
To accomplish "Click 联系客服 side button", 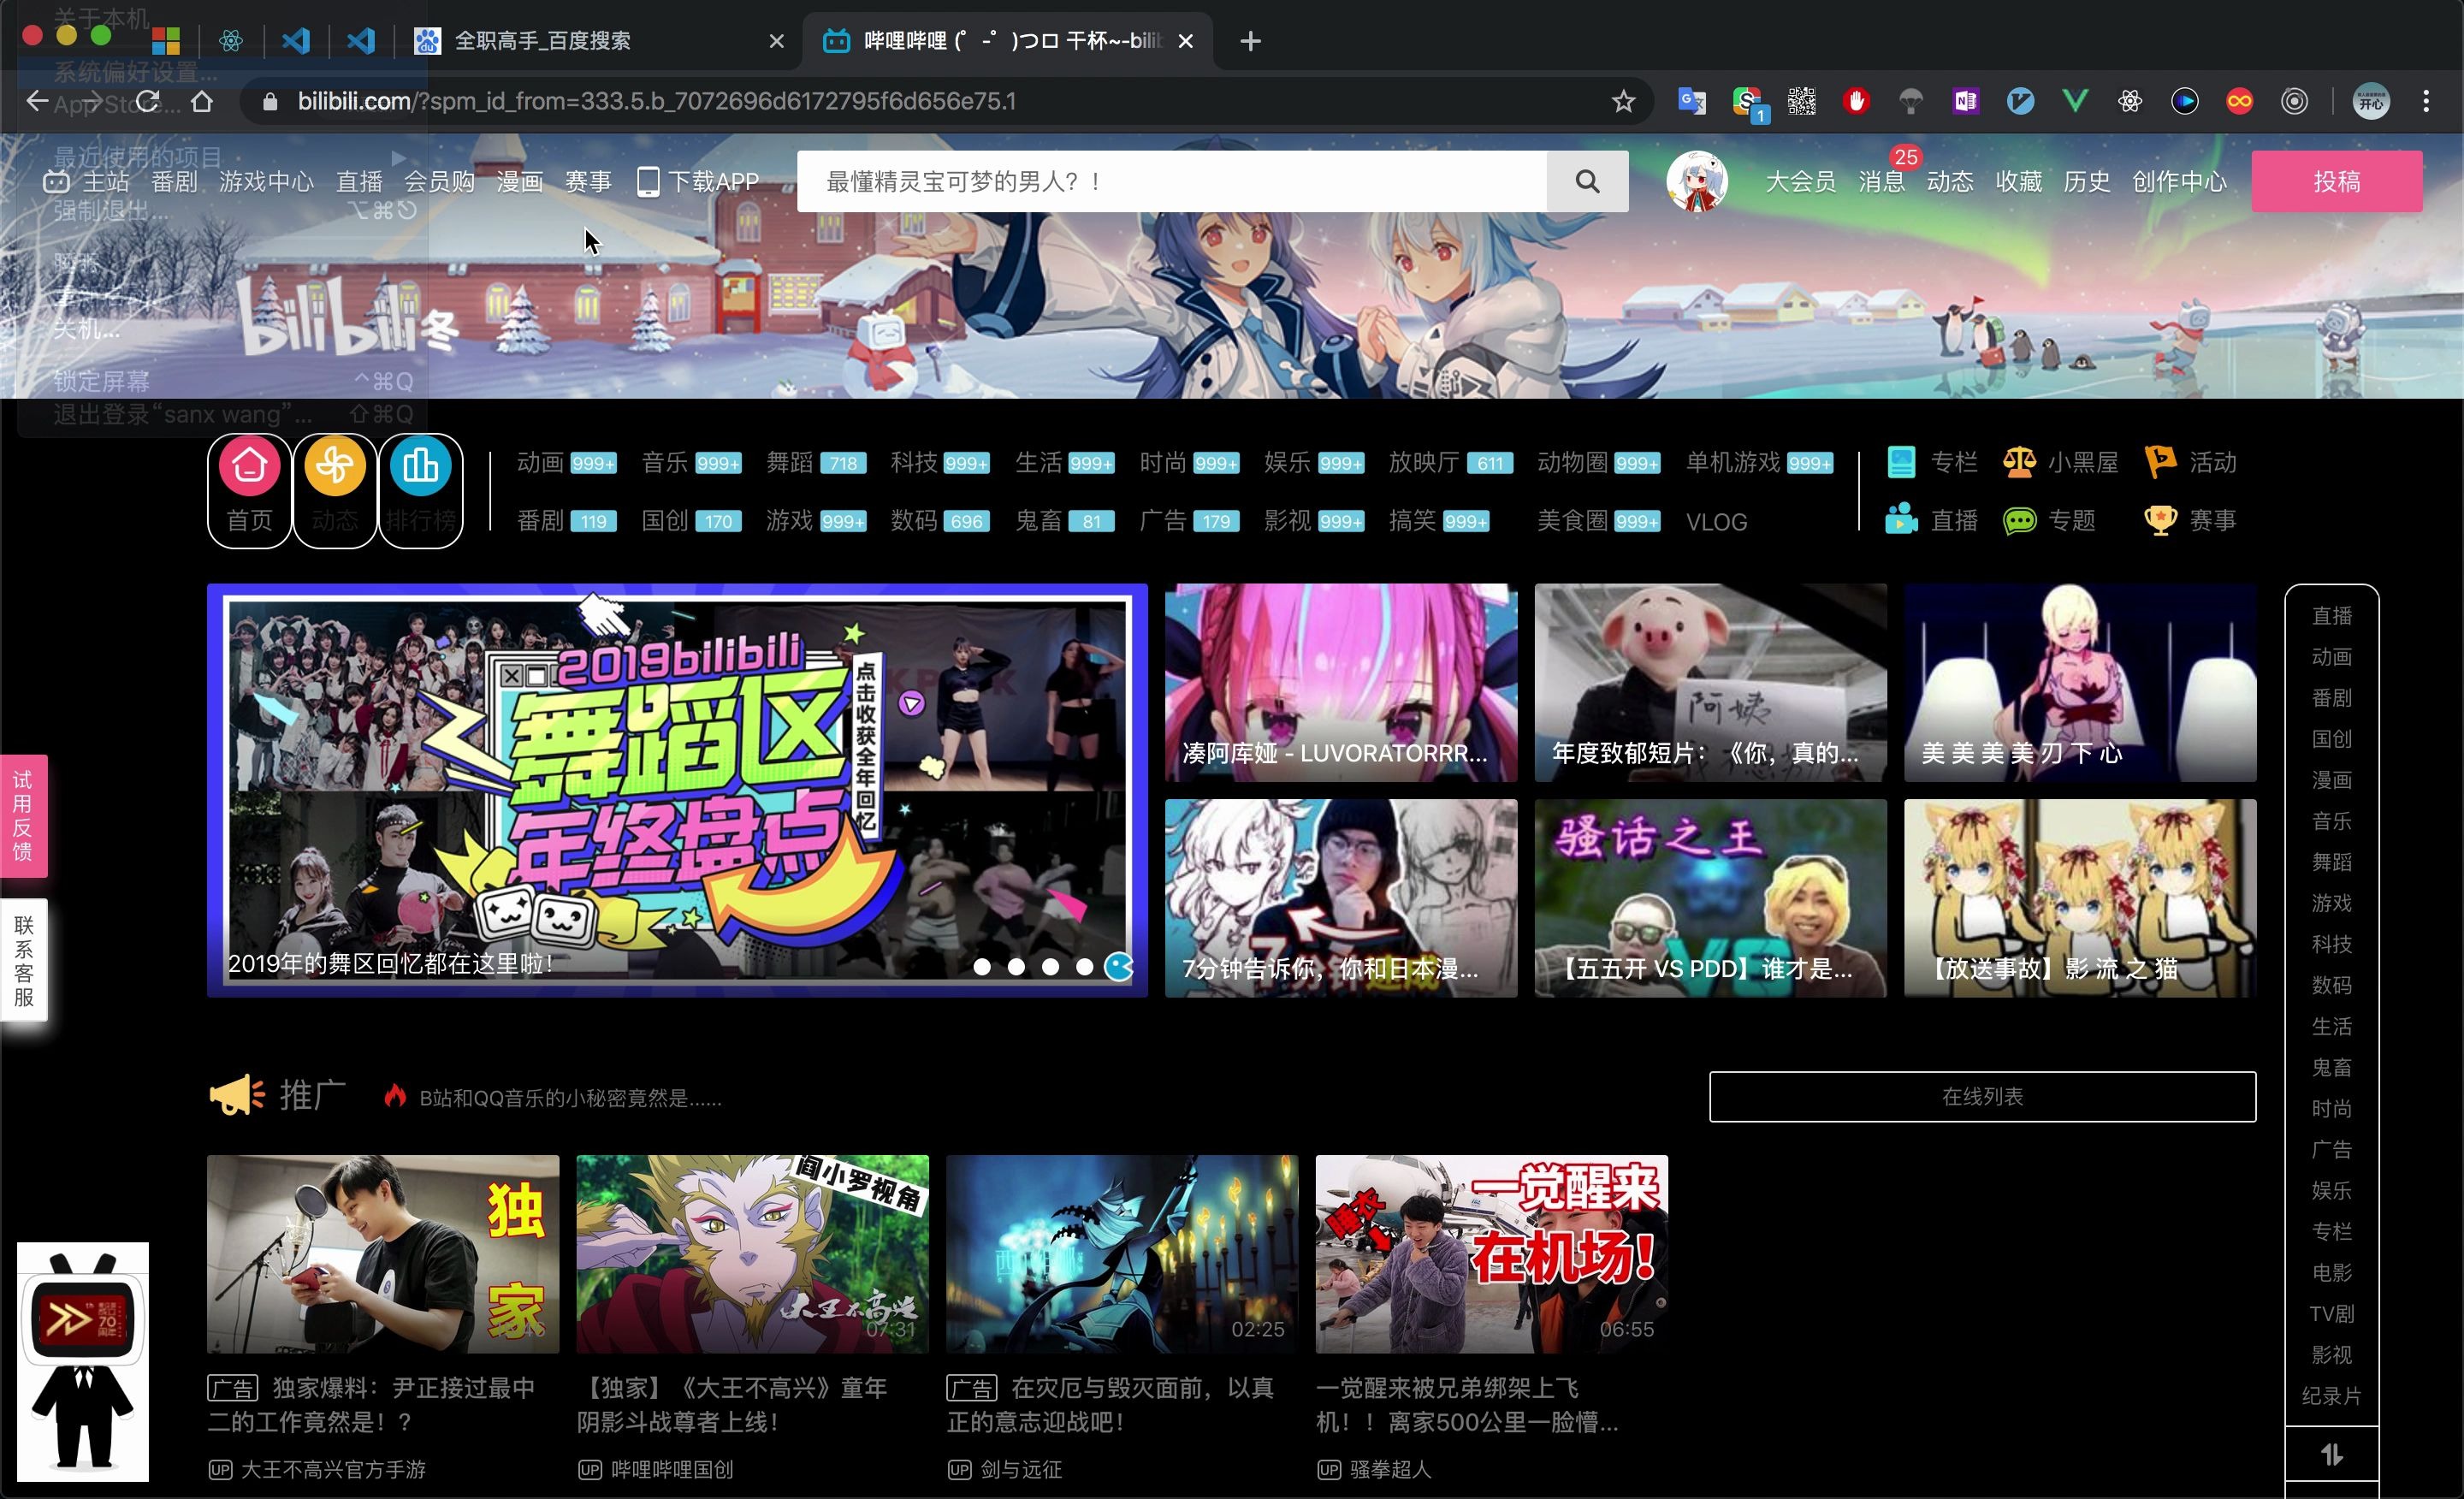I will point(24,960).
